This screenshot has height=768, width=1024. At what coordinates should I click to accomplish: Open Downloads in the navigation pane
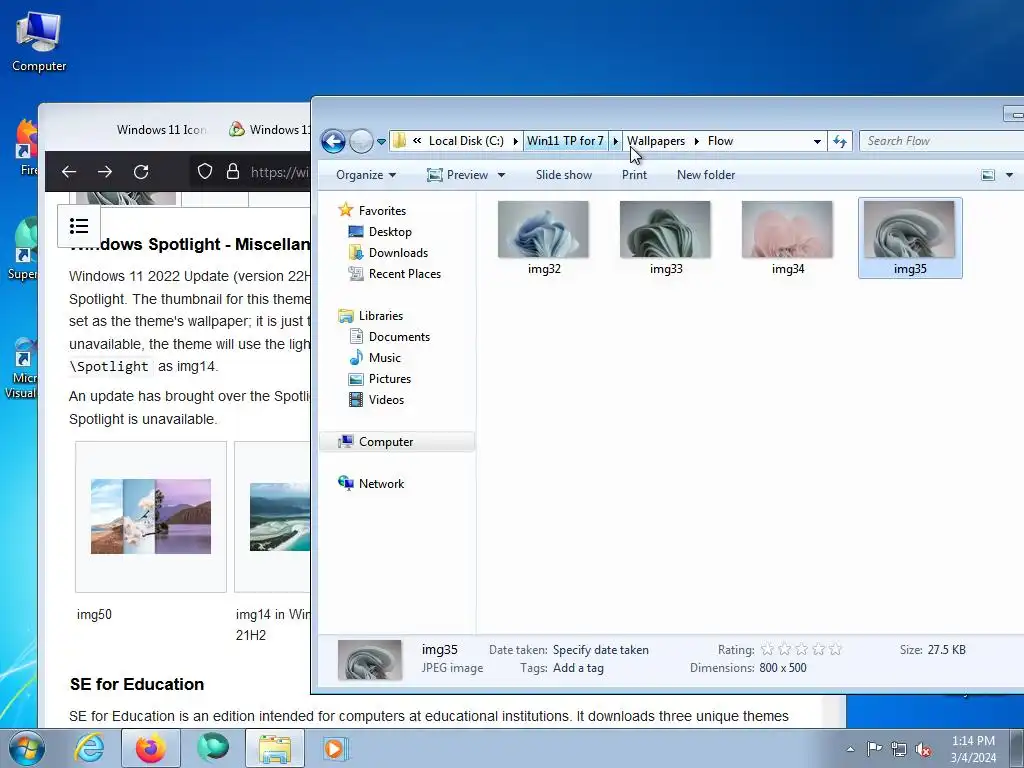pyautogui.click(x=398, y=253)
